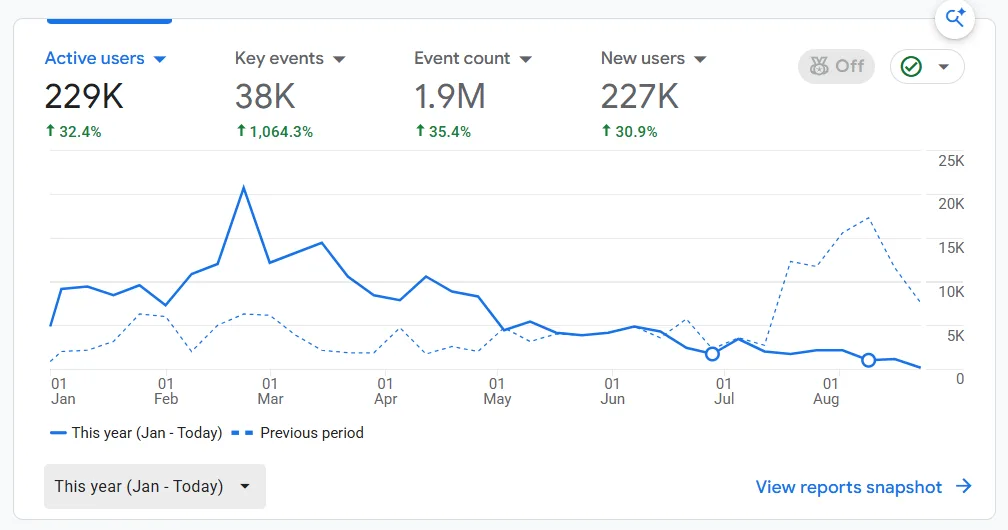Open the View reports snapshot link
Screen dimensions: 1008x530
(849, 487)
